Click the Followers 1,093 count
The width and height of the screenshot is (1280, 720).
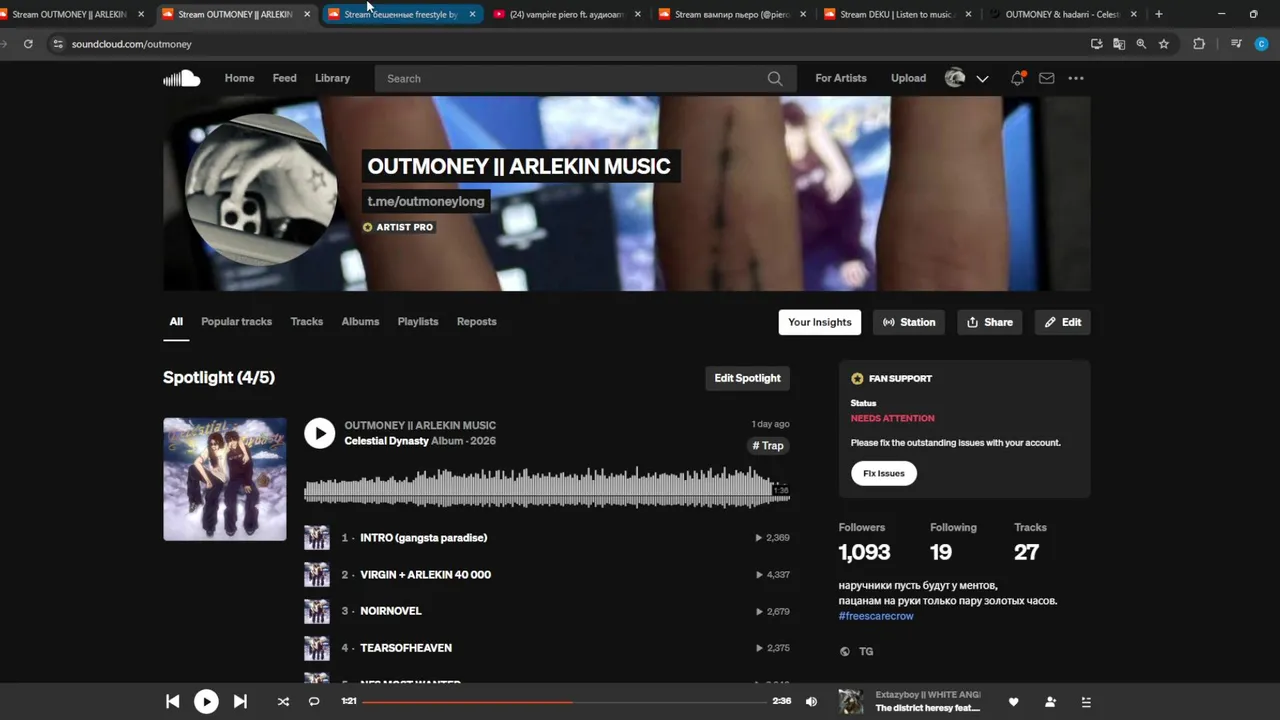pos(864,552)
